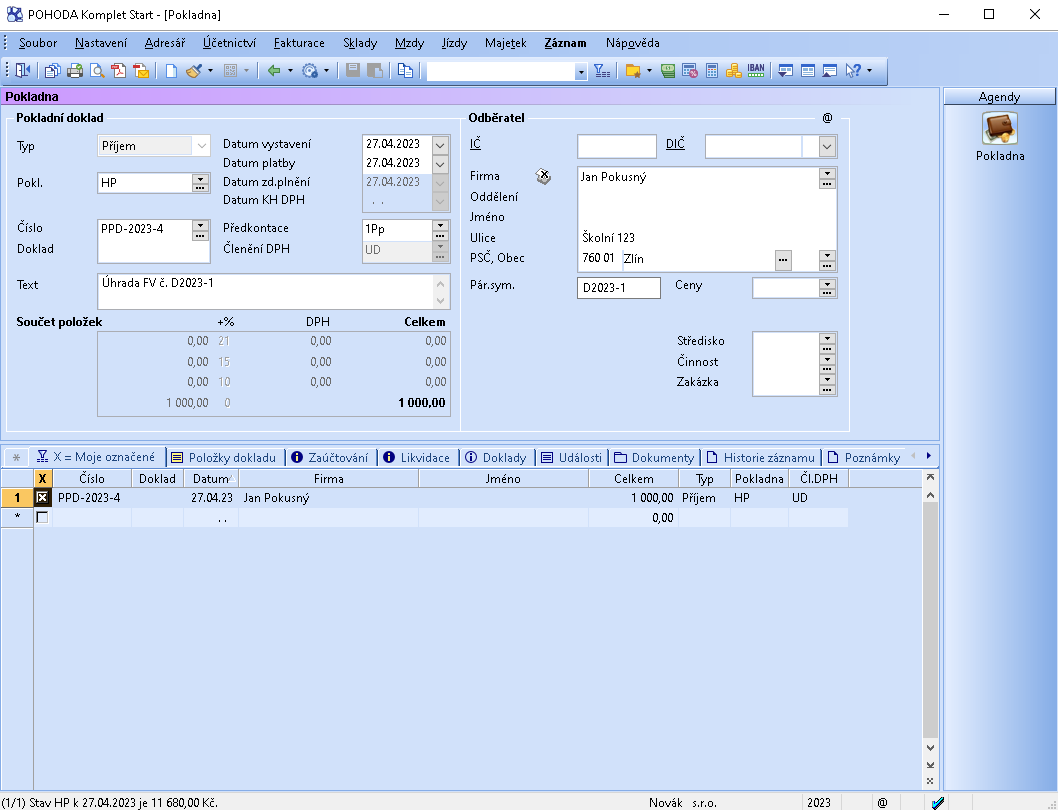Expand the favorites folder dropdown arrow
The image size is (1058, 810).
point(649,70)
